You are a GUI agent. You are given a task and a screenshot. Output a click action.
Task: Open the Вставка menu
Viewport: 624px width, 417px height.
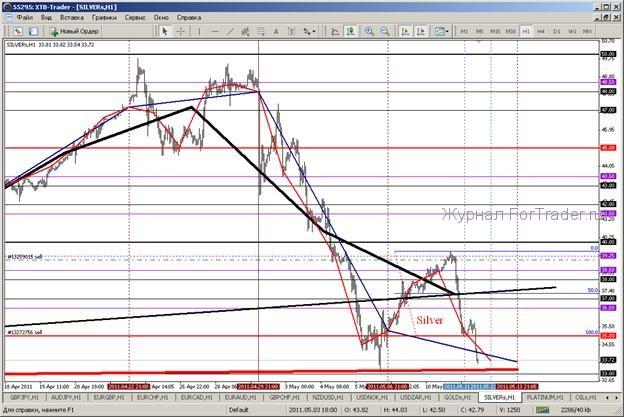(72, 18)
